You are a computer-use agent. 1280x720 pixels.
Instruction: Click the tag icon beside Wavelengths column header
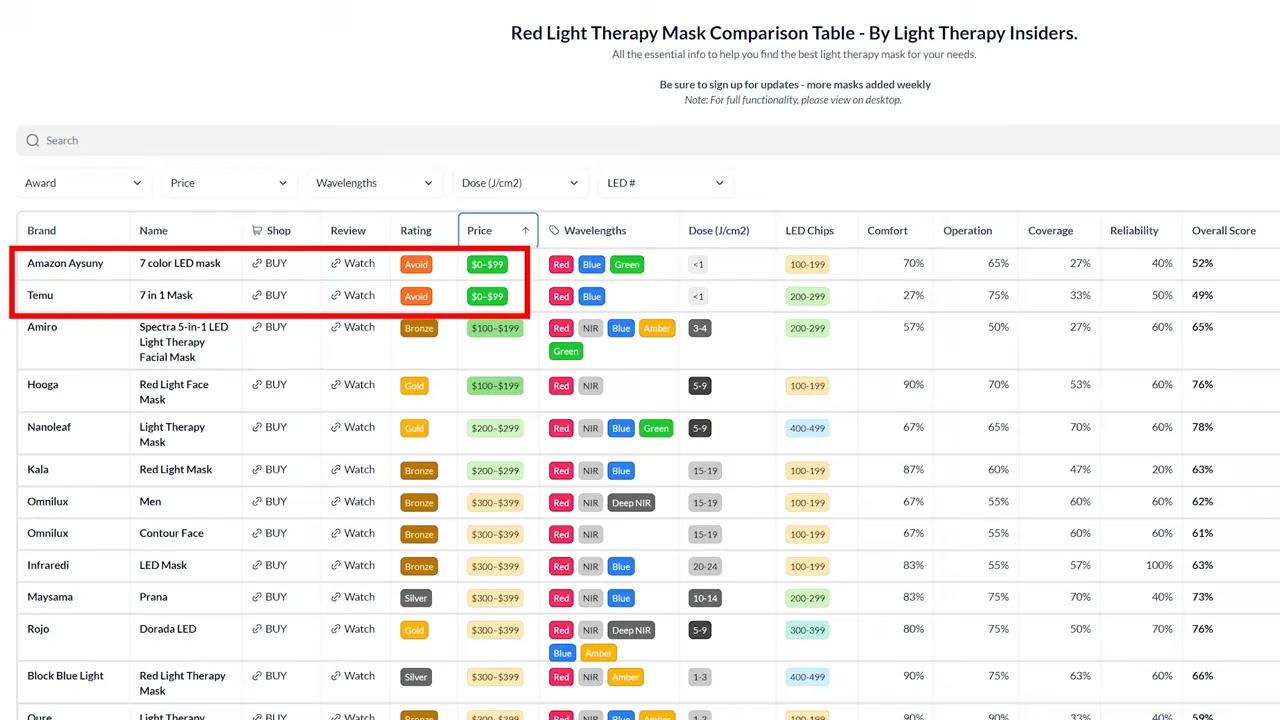pos(554,230)
